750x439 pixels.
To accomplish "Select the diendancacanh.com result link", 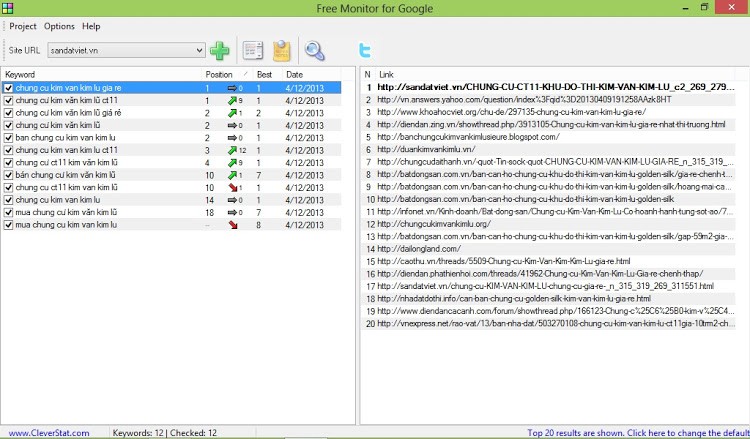I will point(555,311).
